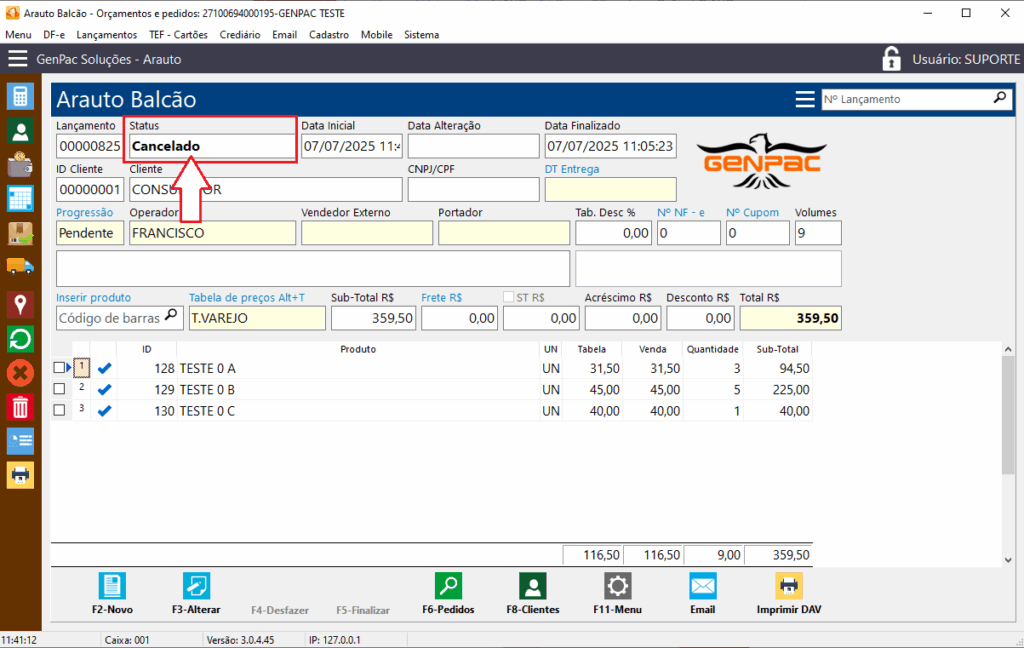Click the scroll down arrow of product list
The height and width of the screenshot is (648, 1024).
pos(1007,559)
